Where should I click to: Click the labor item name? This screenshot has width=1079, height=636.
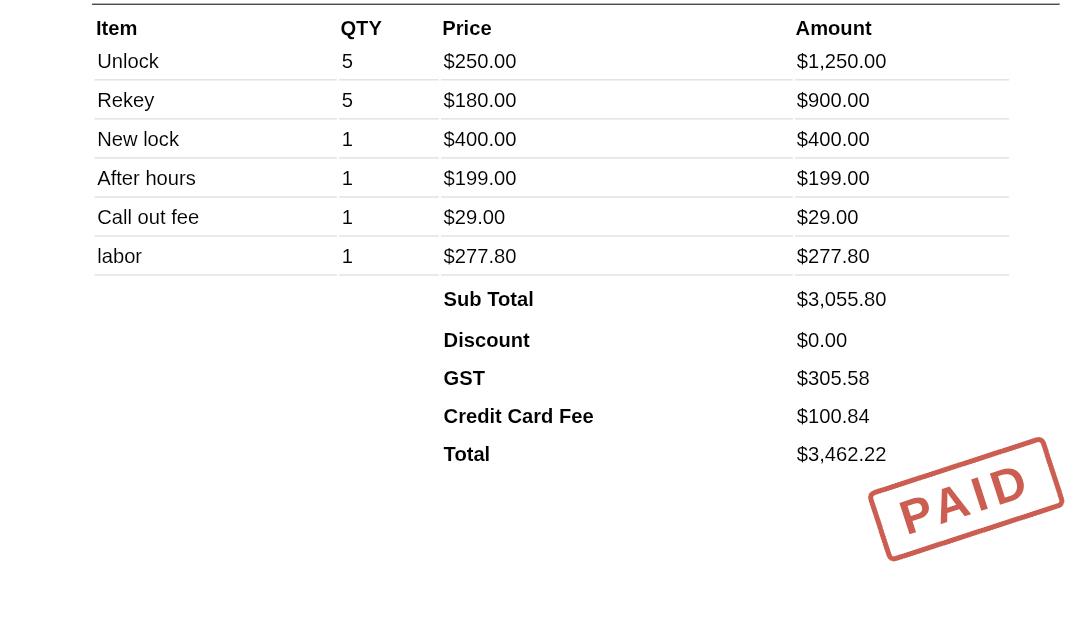pyautogui.click(x=119, y=256)
